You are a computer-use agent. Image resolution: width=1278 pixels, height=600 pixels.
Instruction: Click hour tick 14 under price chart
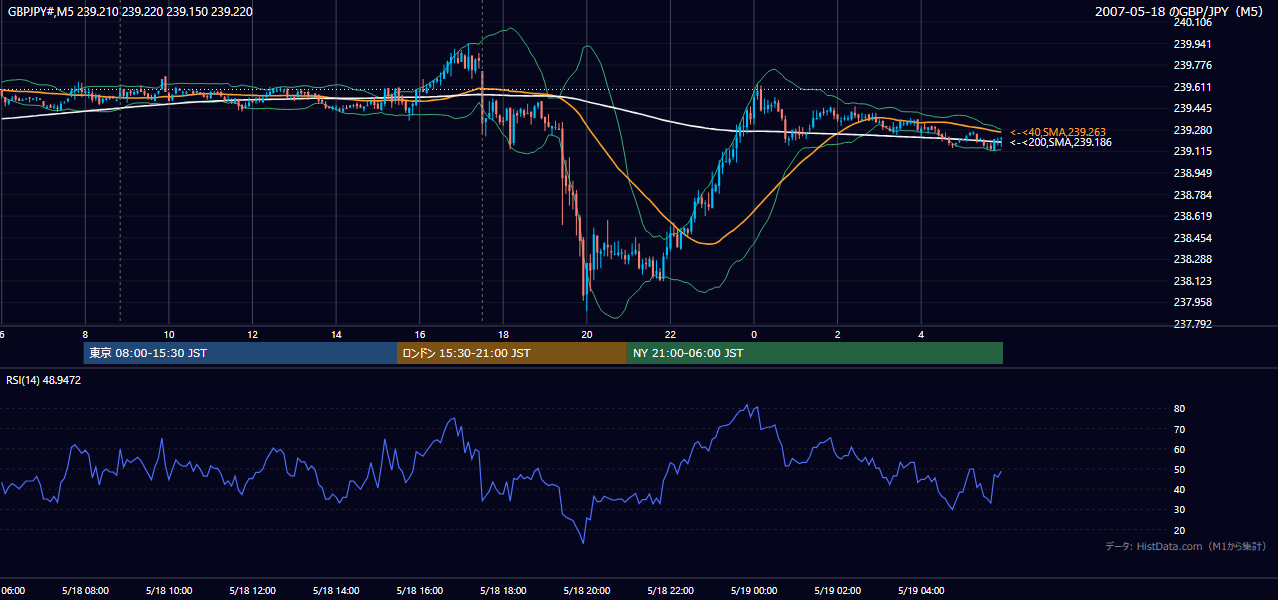click(x=336, y=334)
